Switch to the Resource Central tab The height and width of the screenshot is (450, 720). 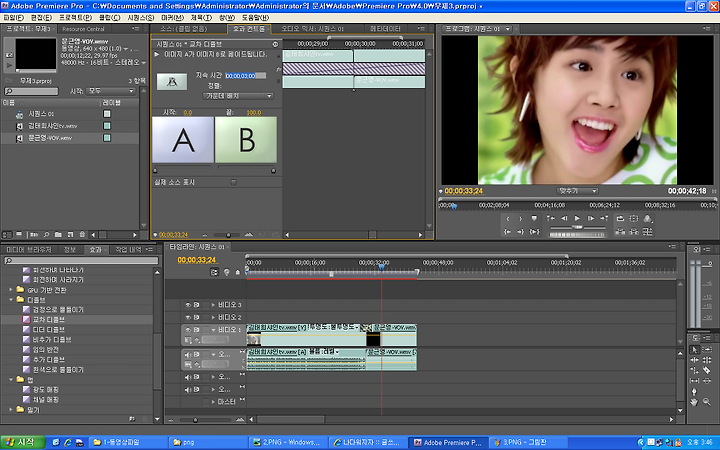tap(83, 29)
